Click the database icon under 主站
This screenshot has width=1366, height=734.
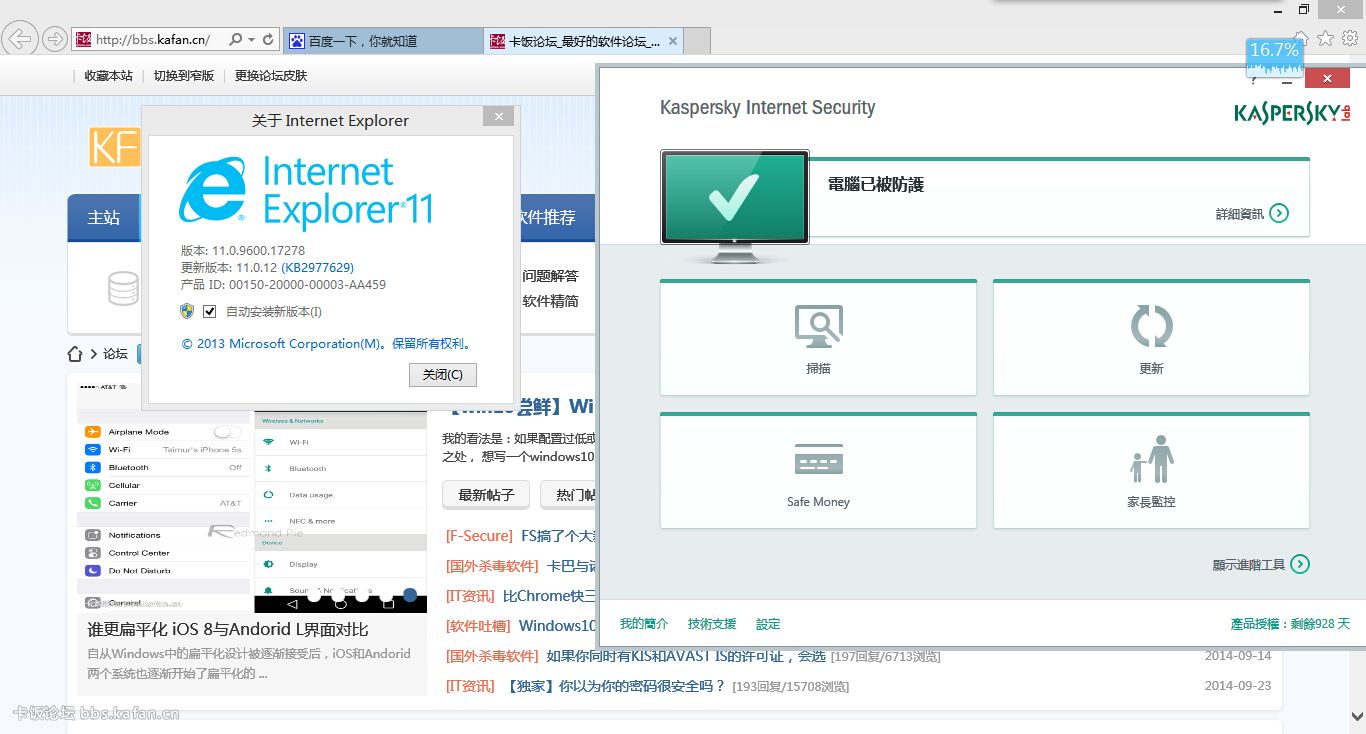coord(123,288)
